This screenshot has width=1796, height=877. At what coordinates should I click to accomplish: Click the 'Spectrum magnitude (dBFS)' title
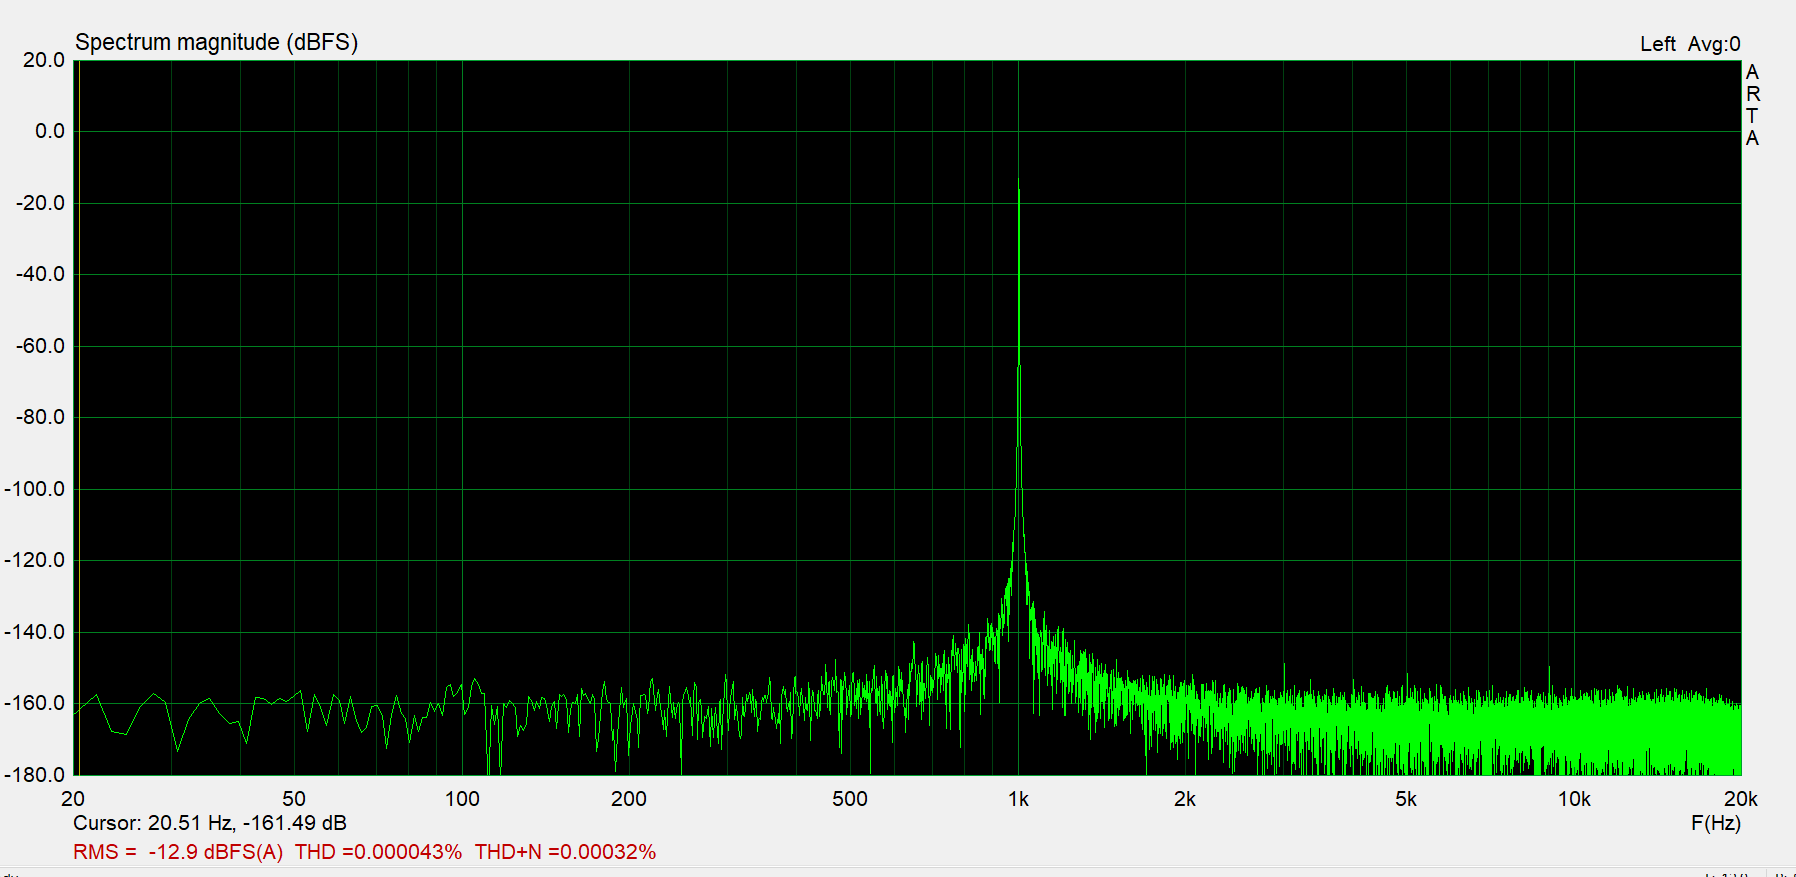[216, 42]
